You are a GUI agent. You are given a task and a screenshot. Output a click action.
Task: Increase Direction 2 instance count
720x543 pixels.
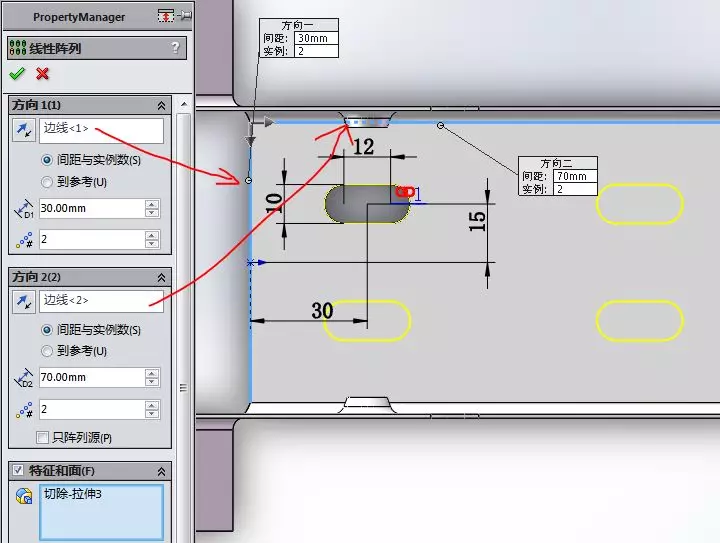(152, 405)
